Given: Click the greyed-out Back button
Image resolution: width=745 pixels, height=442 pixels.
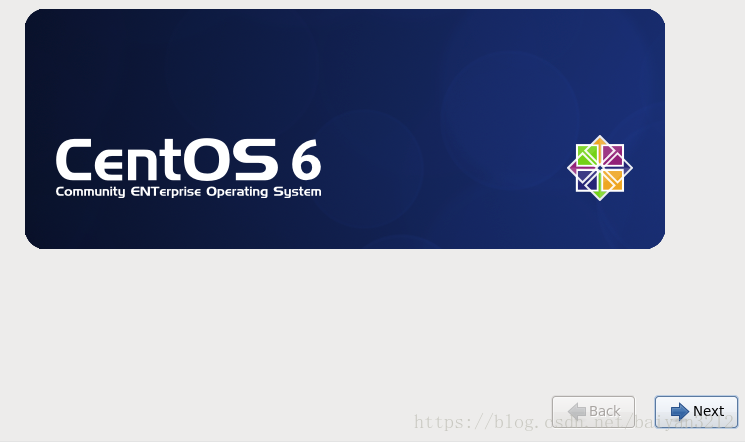Looking at the screenshot, I should tap(593, 412).
